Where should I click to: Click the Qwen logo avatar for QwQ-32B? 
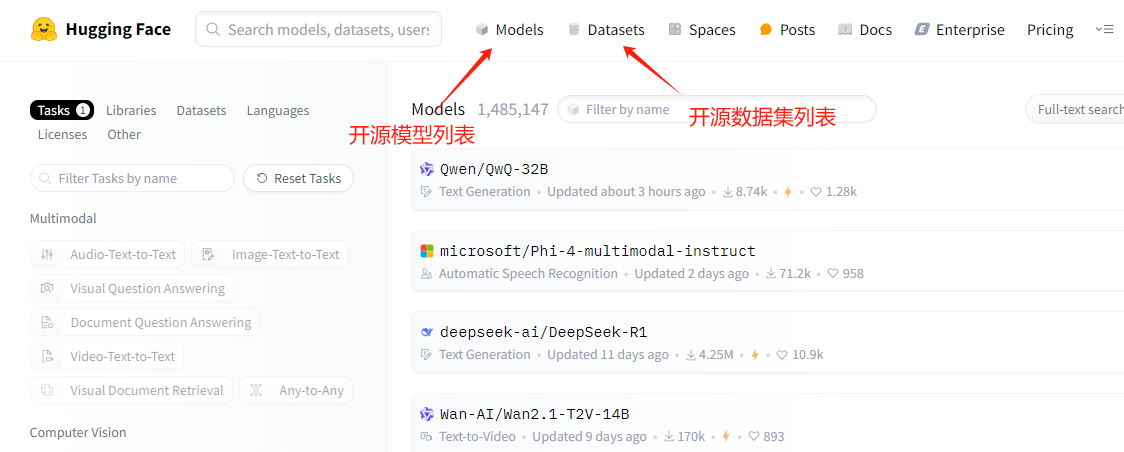point(427,169)
